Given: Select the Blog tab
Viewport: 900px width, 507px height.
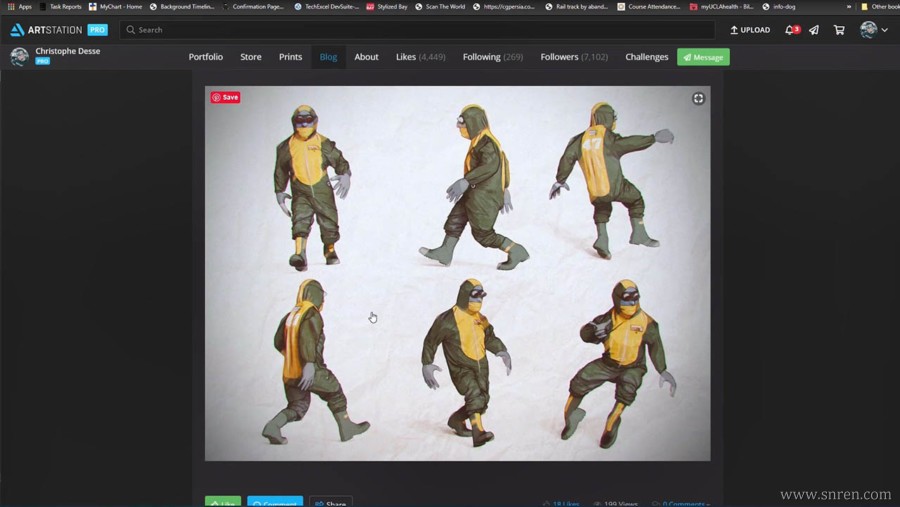Looking at the screenshot, I should [328, 57].
